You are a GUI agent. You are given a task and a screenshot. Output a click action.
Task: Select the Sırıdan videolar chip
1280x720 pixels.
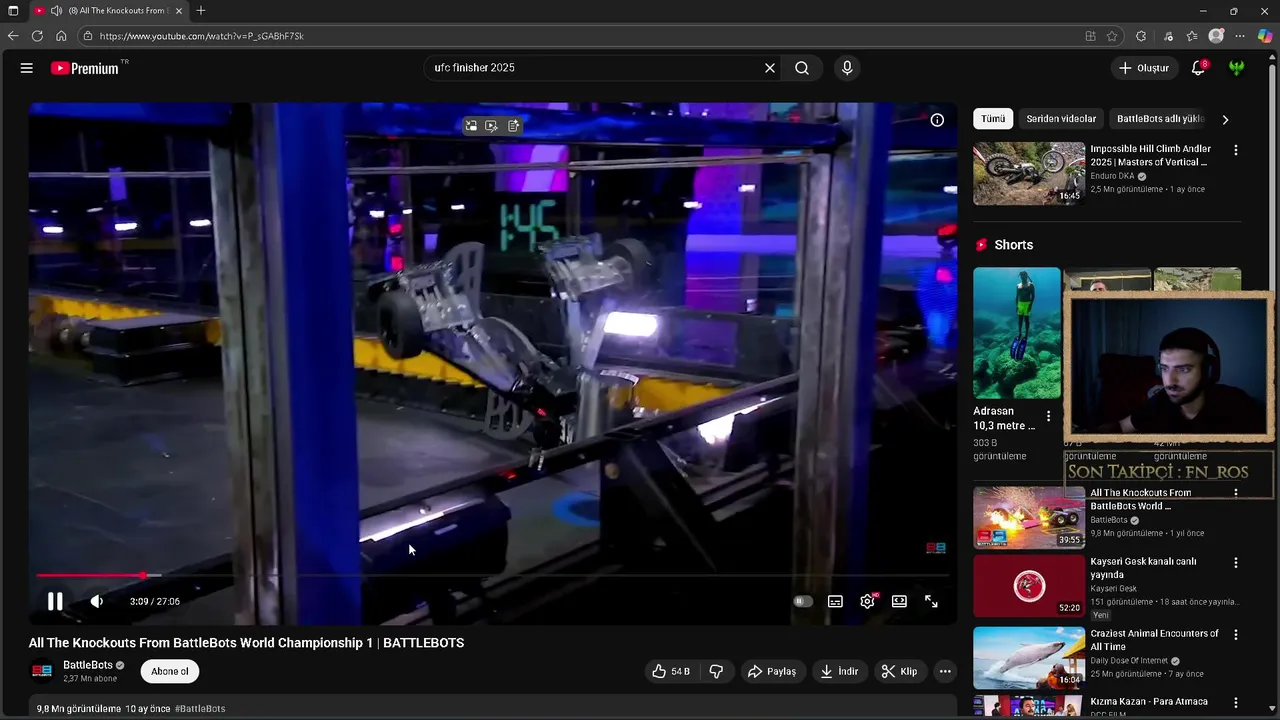coord(1061,119)
